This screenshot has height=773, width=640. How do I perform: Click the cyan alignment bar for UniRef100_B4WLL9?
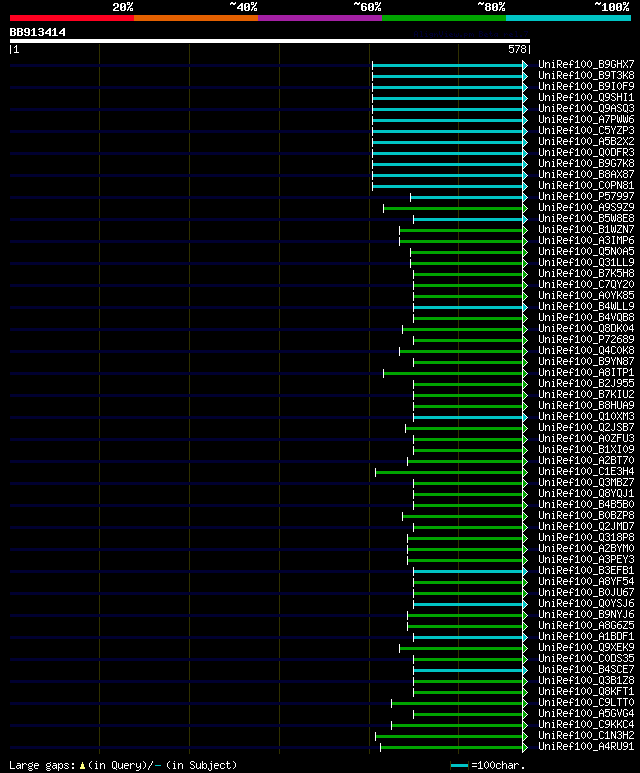pyautogui.click(x=468, y=308)
